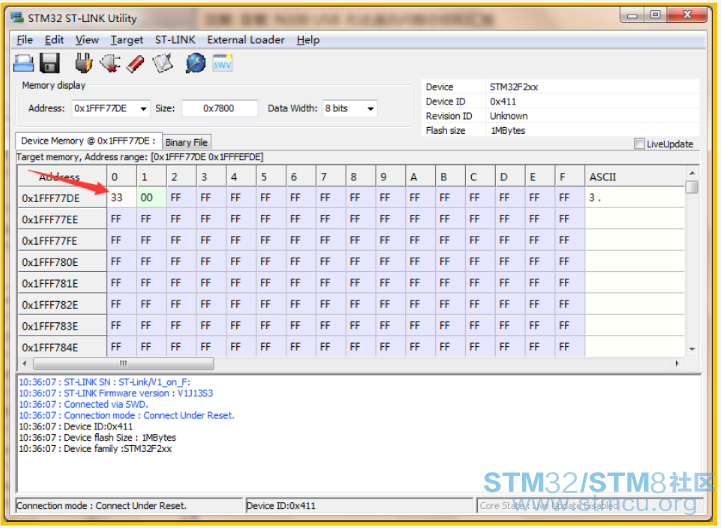Click column header F in memory table
Viewport: 721px width, 528px height.
pos(570,177)
